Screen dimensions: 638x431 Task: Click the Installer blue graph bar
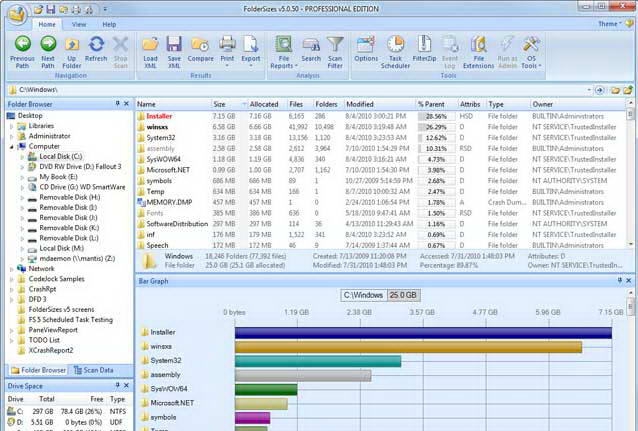(423, 333)
